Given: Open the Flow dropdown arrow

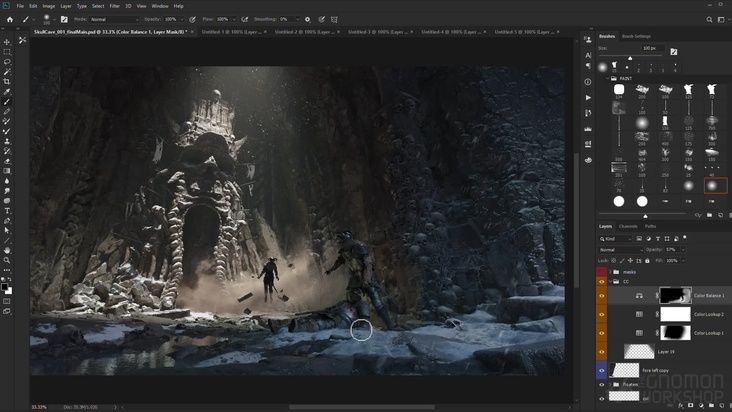Looking at the screenshot, I should point(233,20).
